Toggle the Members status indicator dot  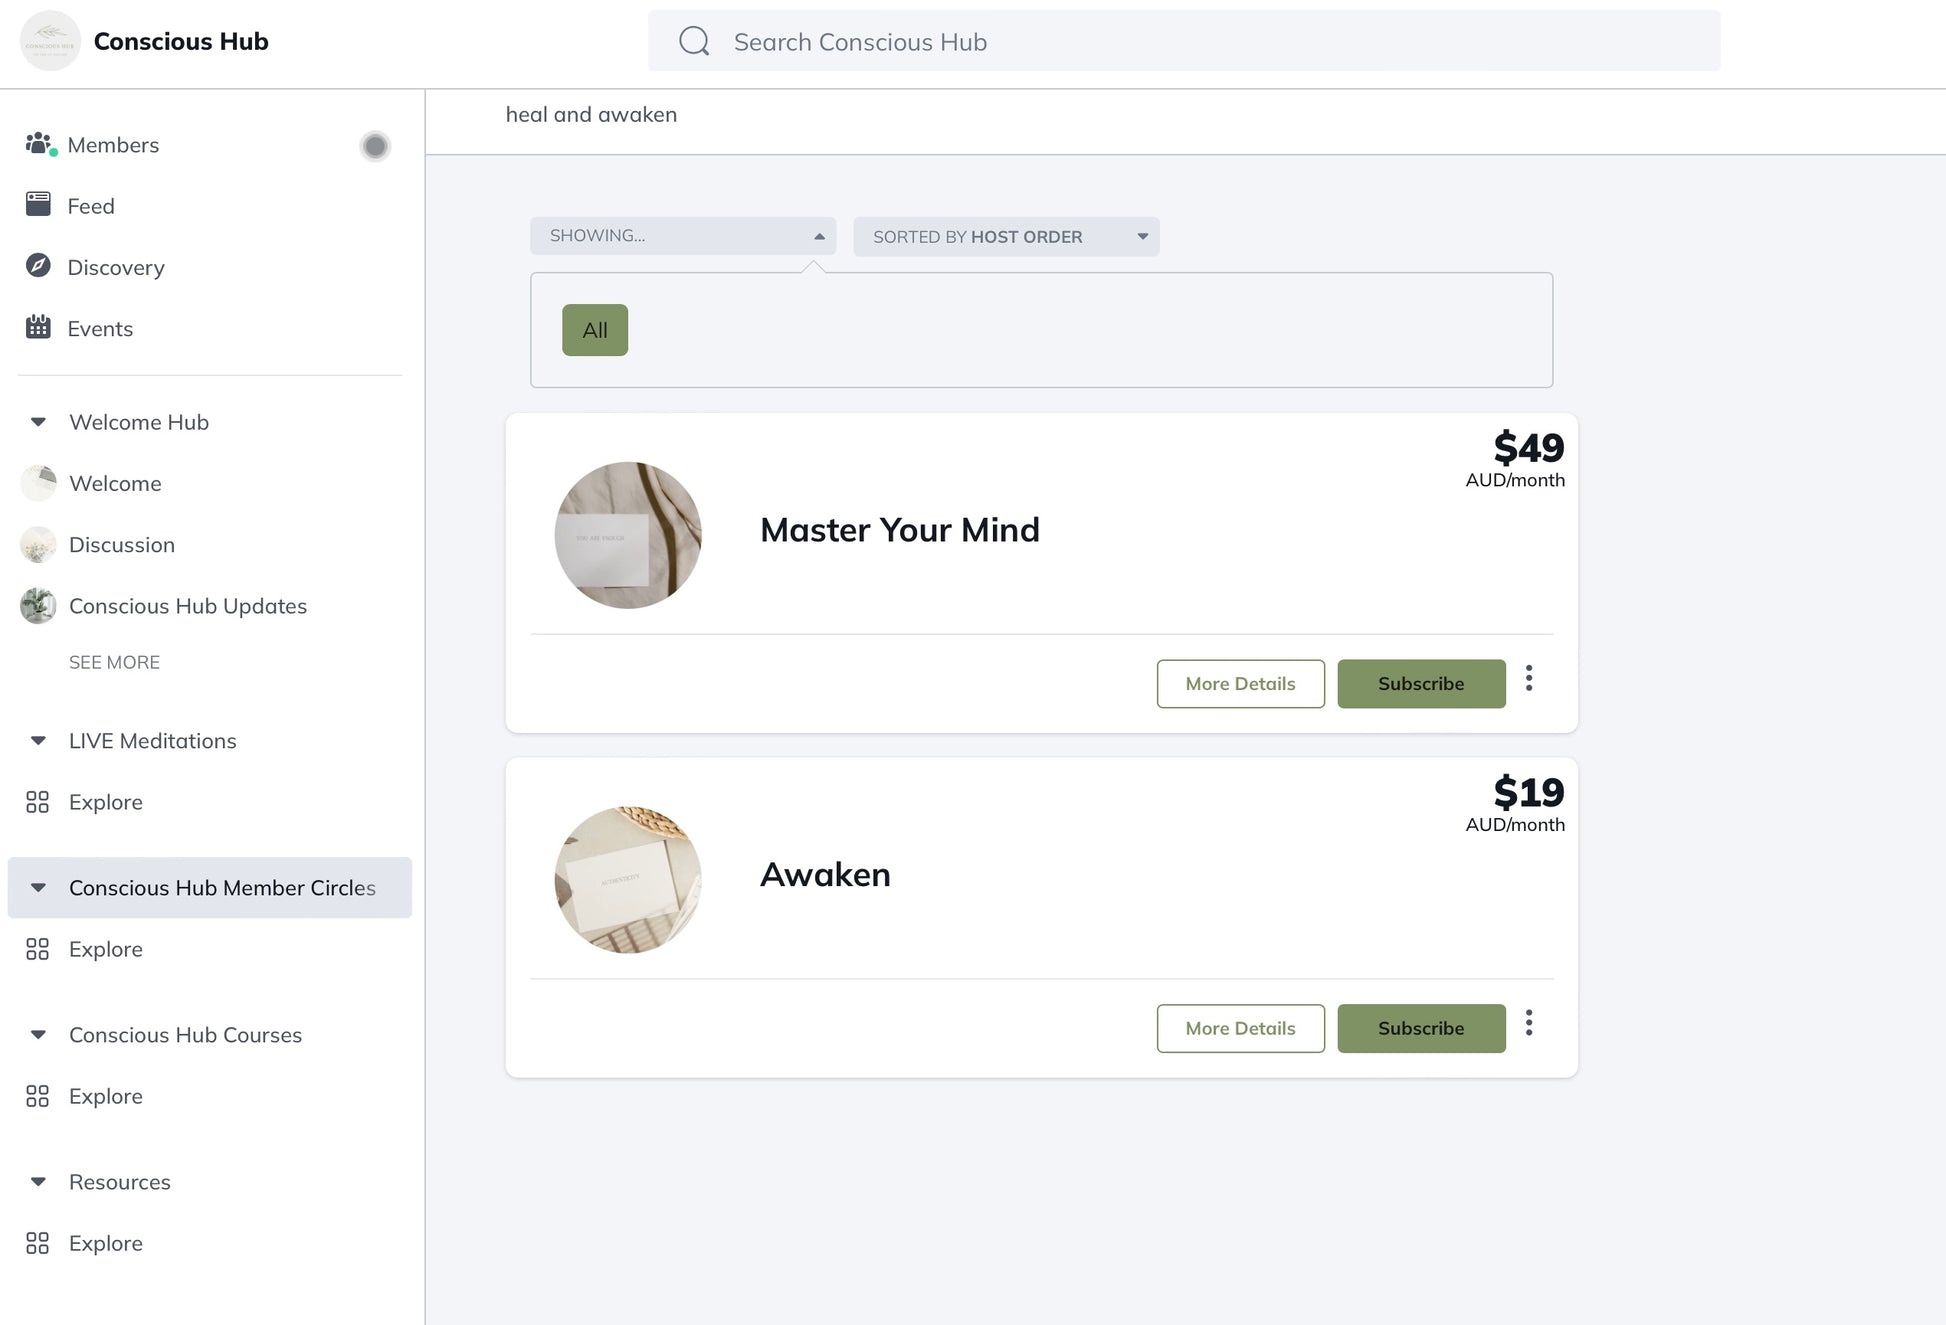tap(375, 146)
